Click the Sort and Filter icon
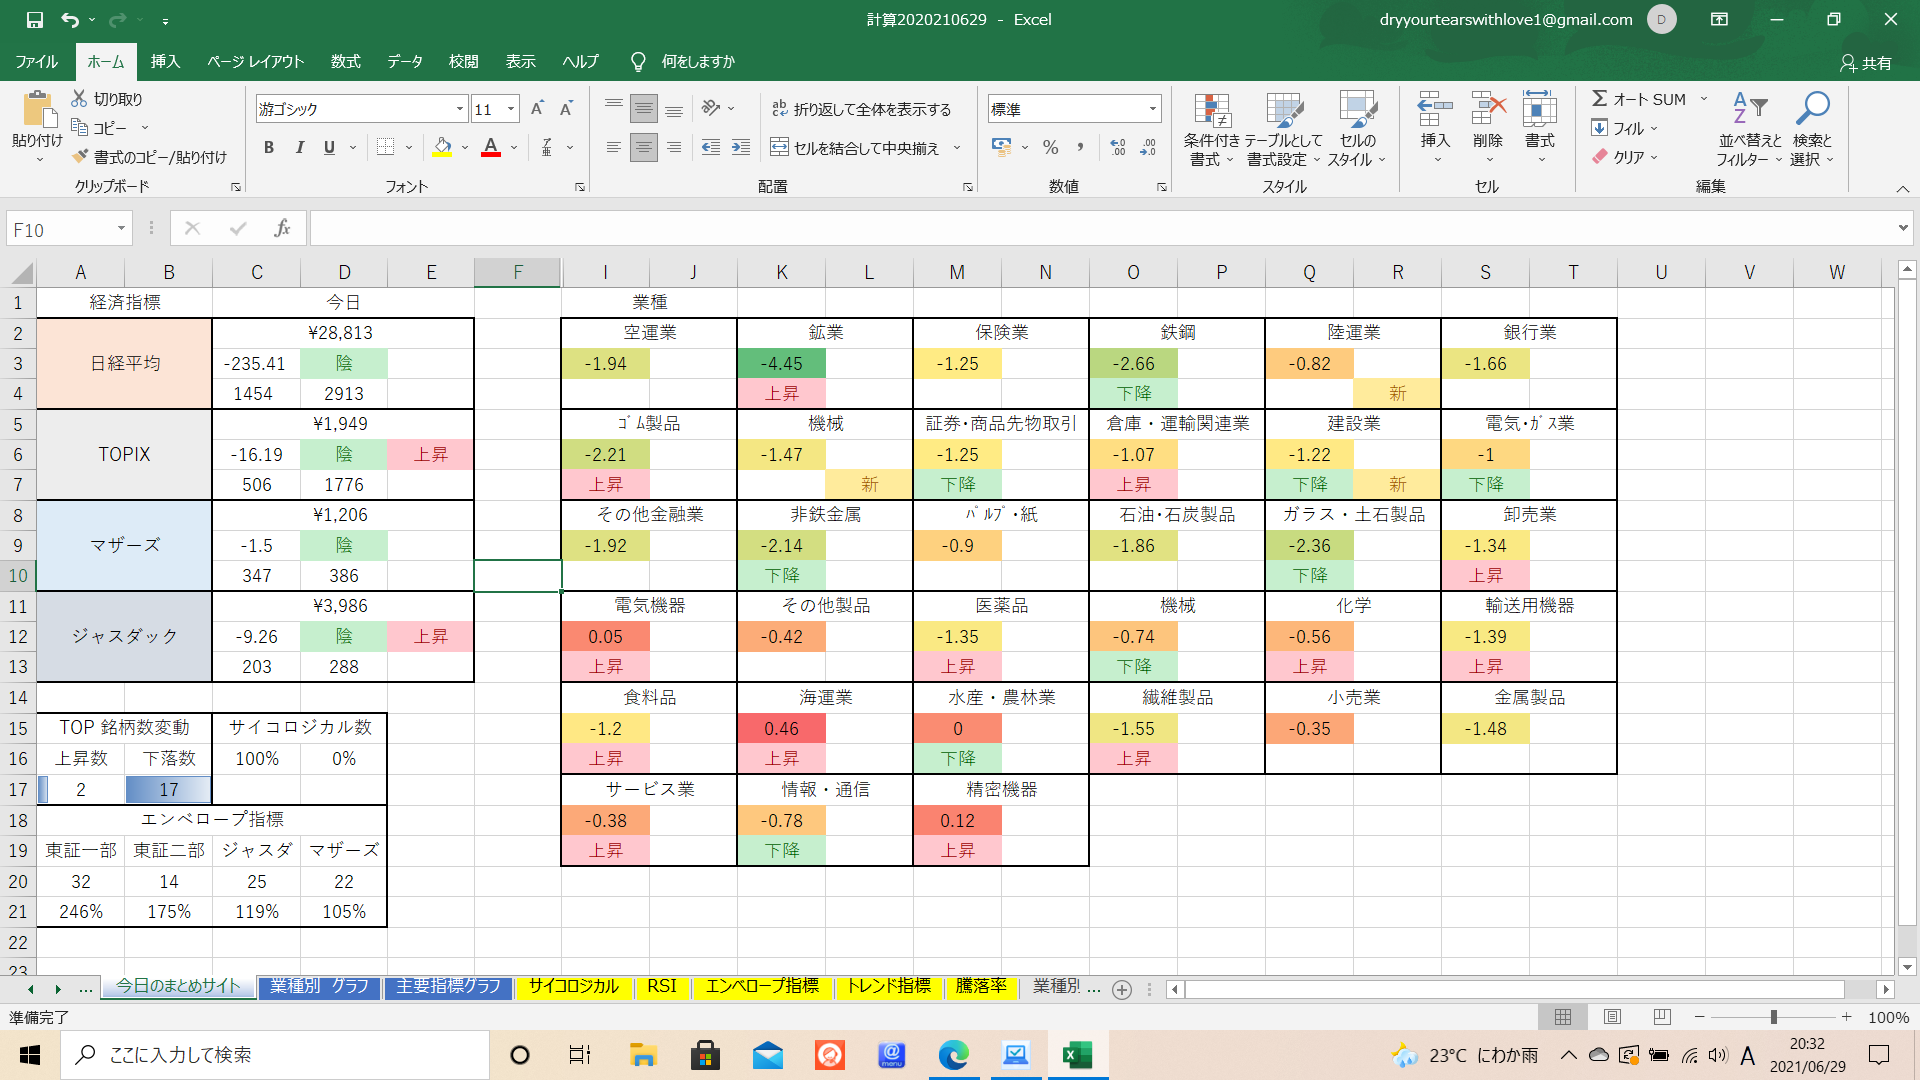Image resolution: width=1920 pixels, height=1080 pixels. [1749, 108]
